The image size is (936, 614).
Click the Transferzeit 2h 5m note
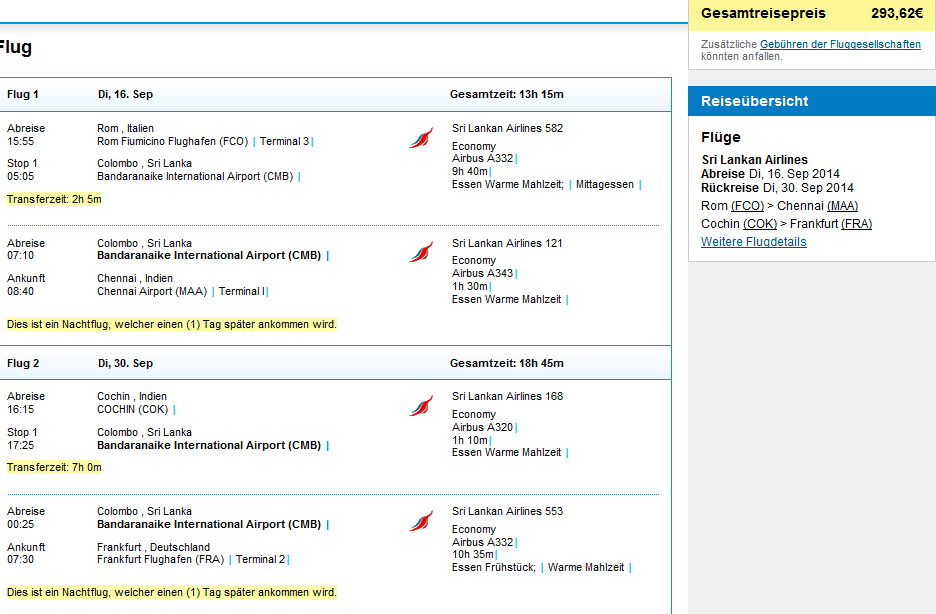54,199
